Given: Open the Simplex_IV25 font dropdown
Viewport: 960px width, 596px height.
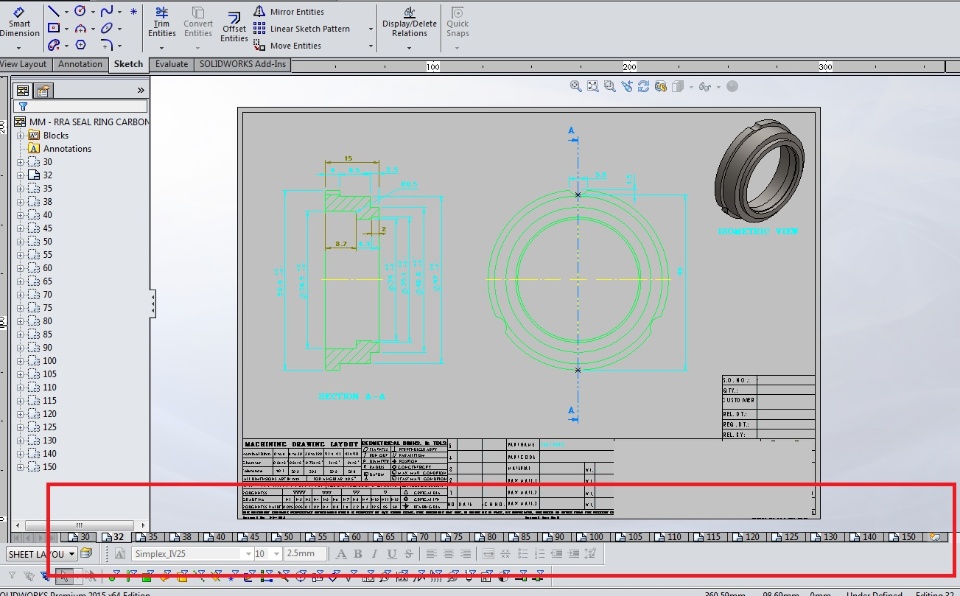Looking at the screenshot, I should coord(247,554).
